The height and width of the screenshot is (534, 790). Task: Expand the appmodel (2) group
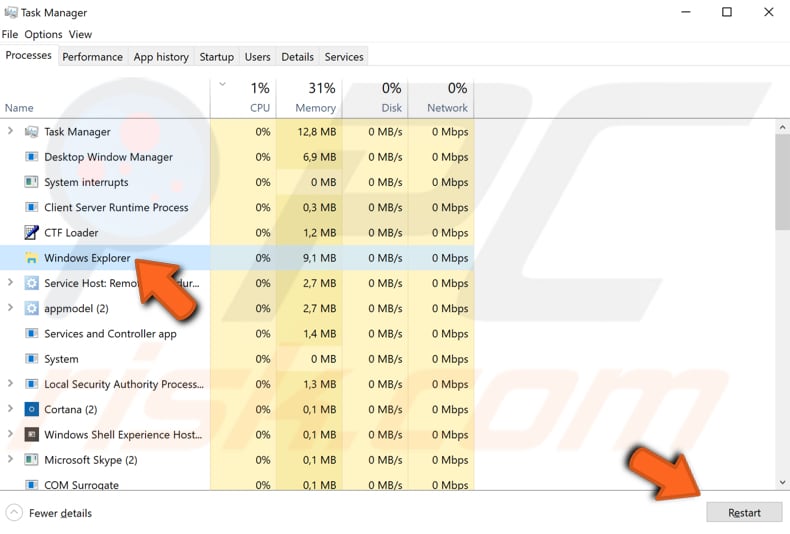[x=10, y=308]
